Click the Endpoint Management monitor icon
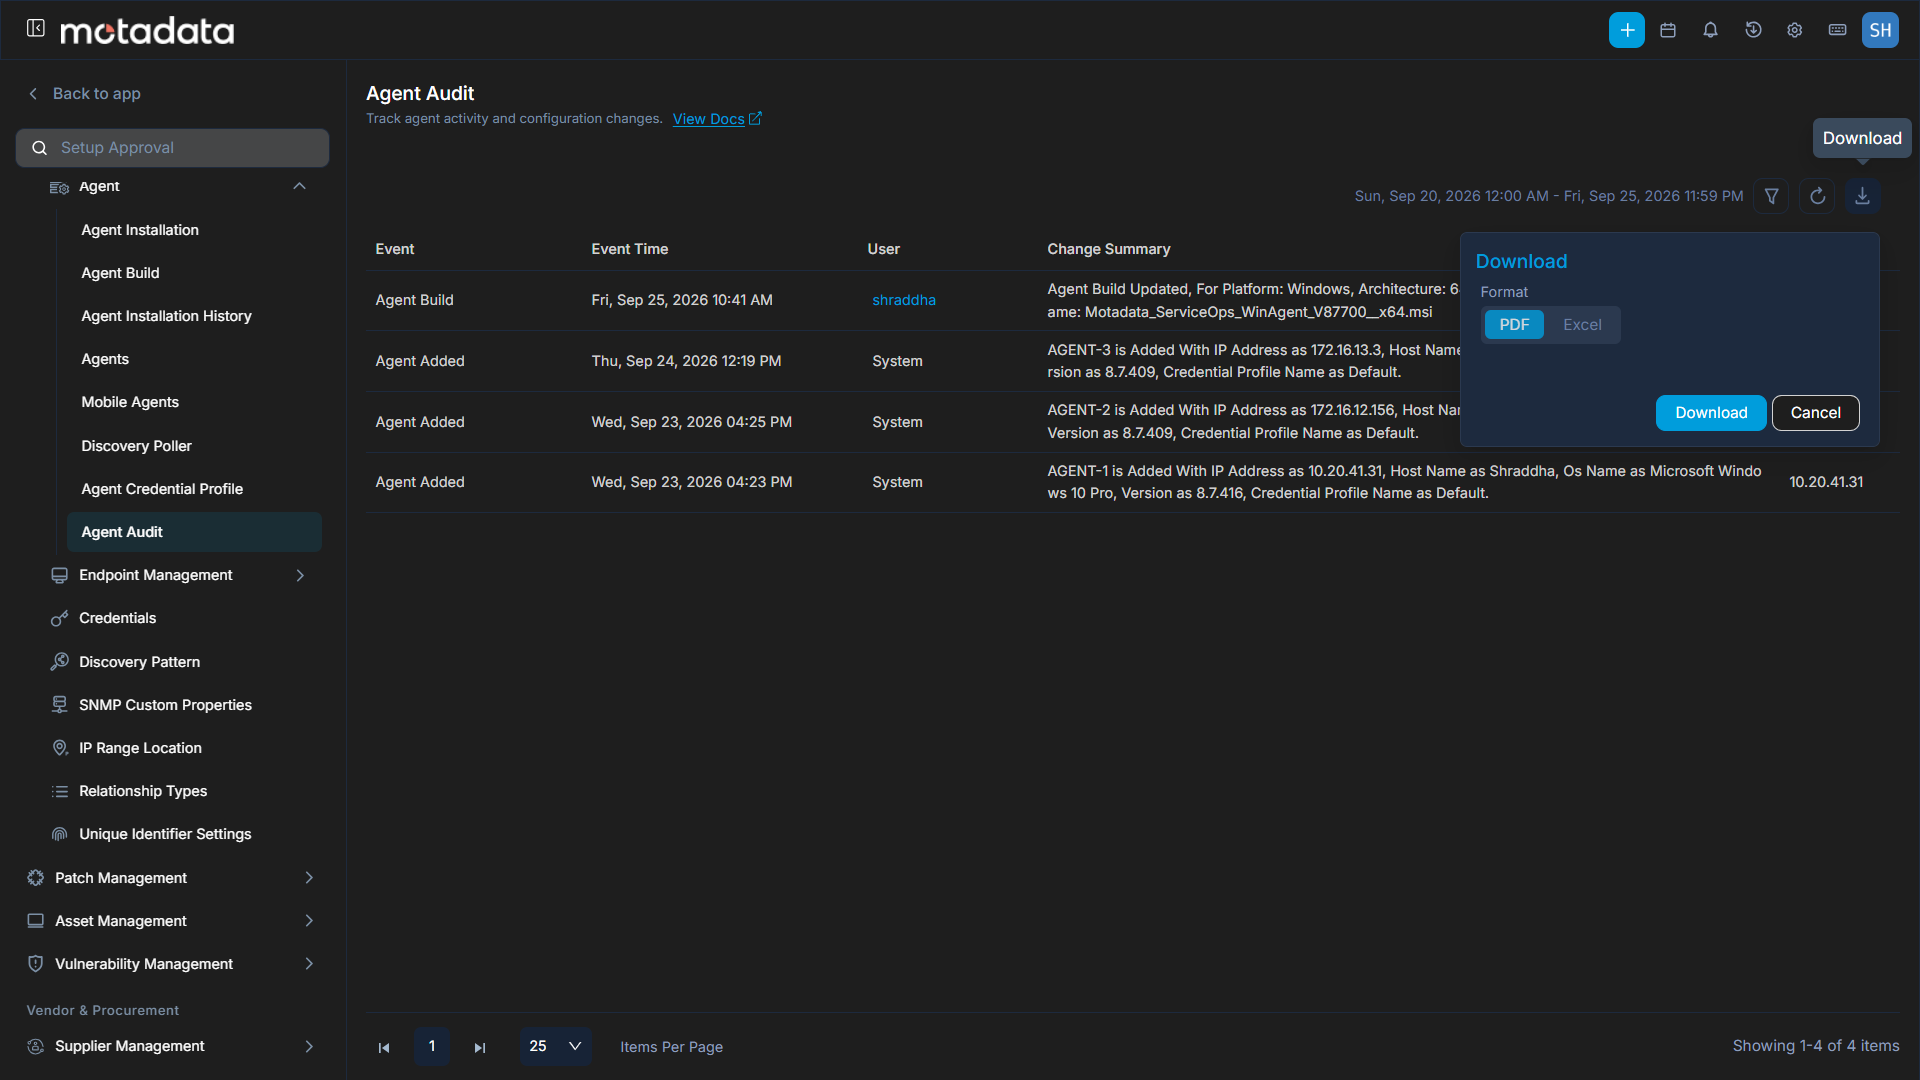This screenshot has width=1920, height=1080. tap(60, 575)
